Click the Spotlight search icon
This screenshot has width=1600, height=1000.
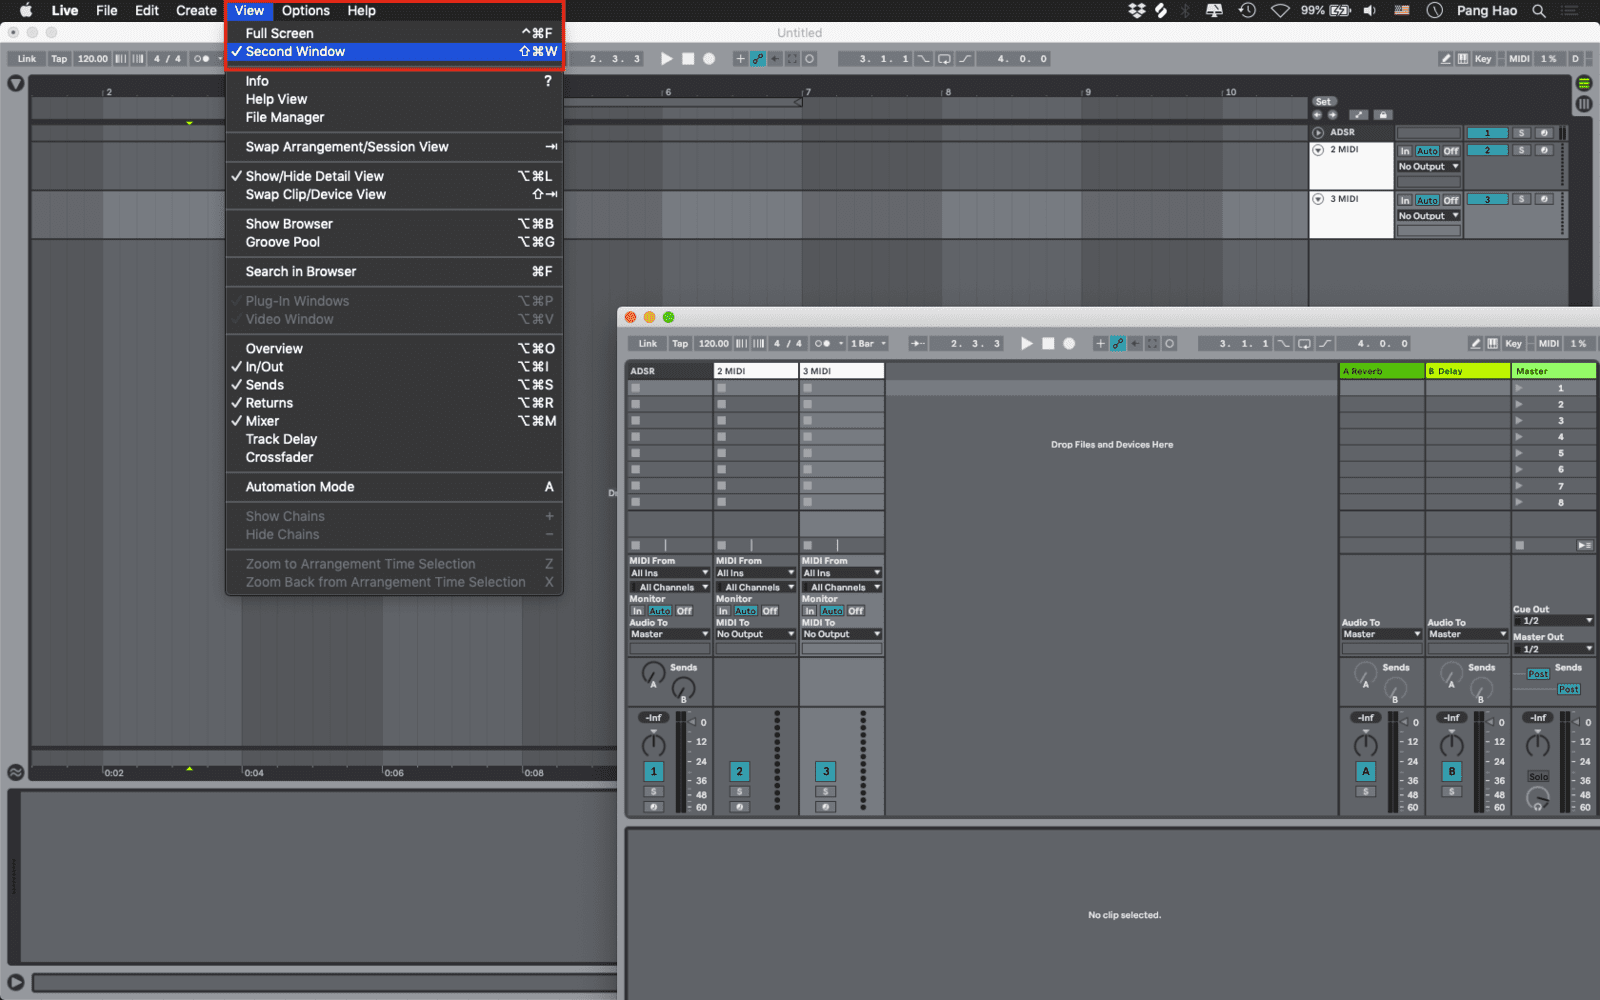(x=1539, y=10)
